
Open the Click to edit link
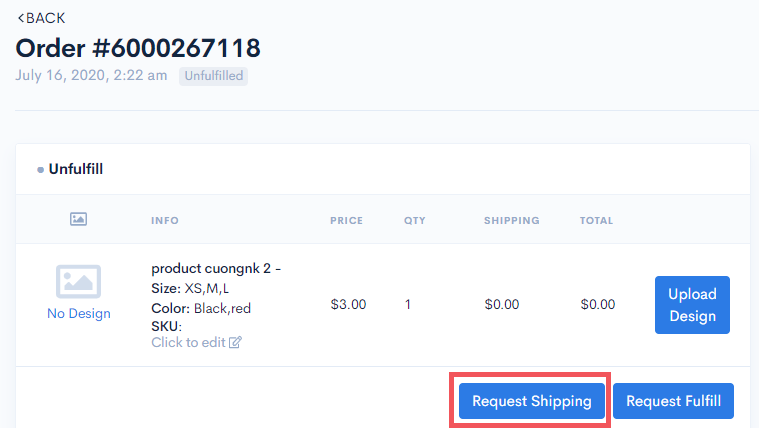coord(188,342)
